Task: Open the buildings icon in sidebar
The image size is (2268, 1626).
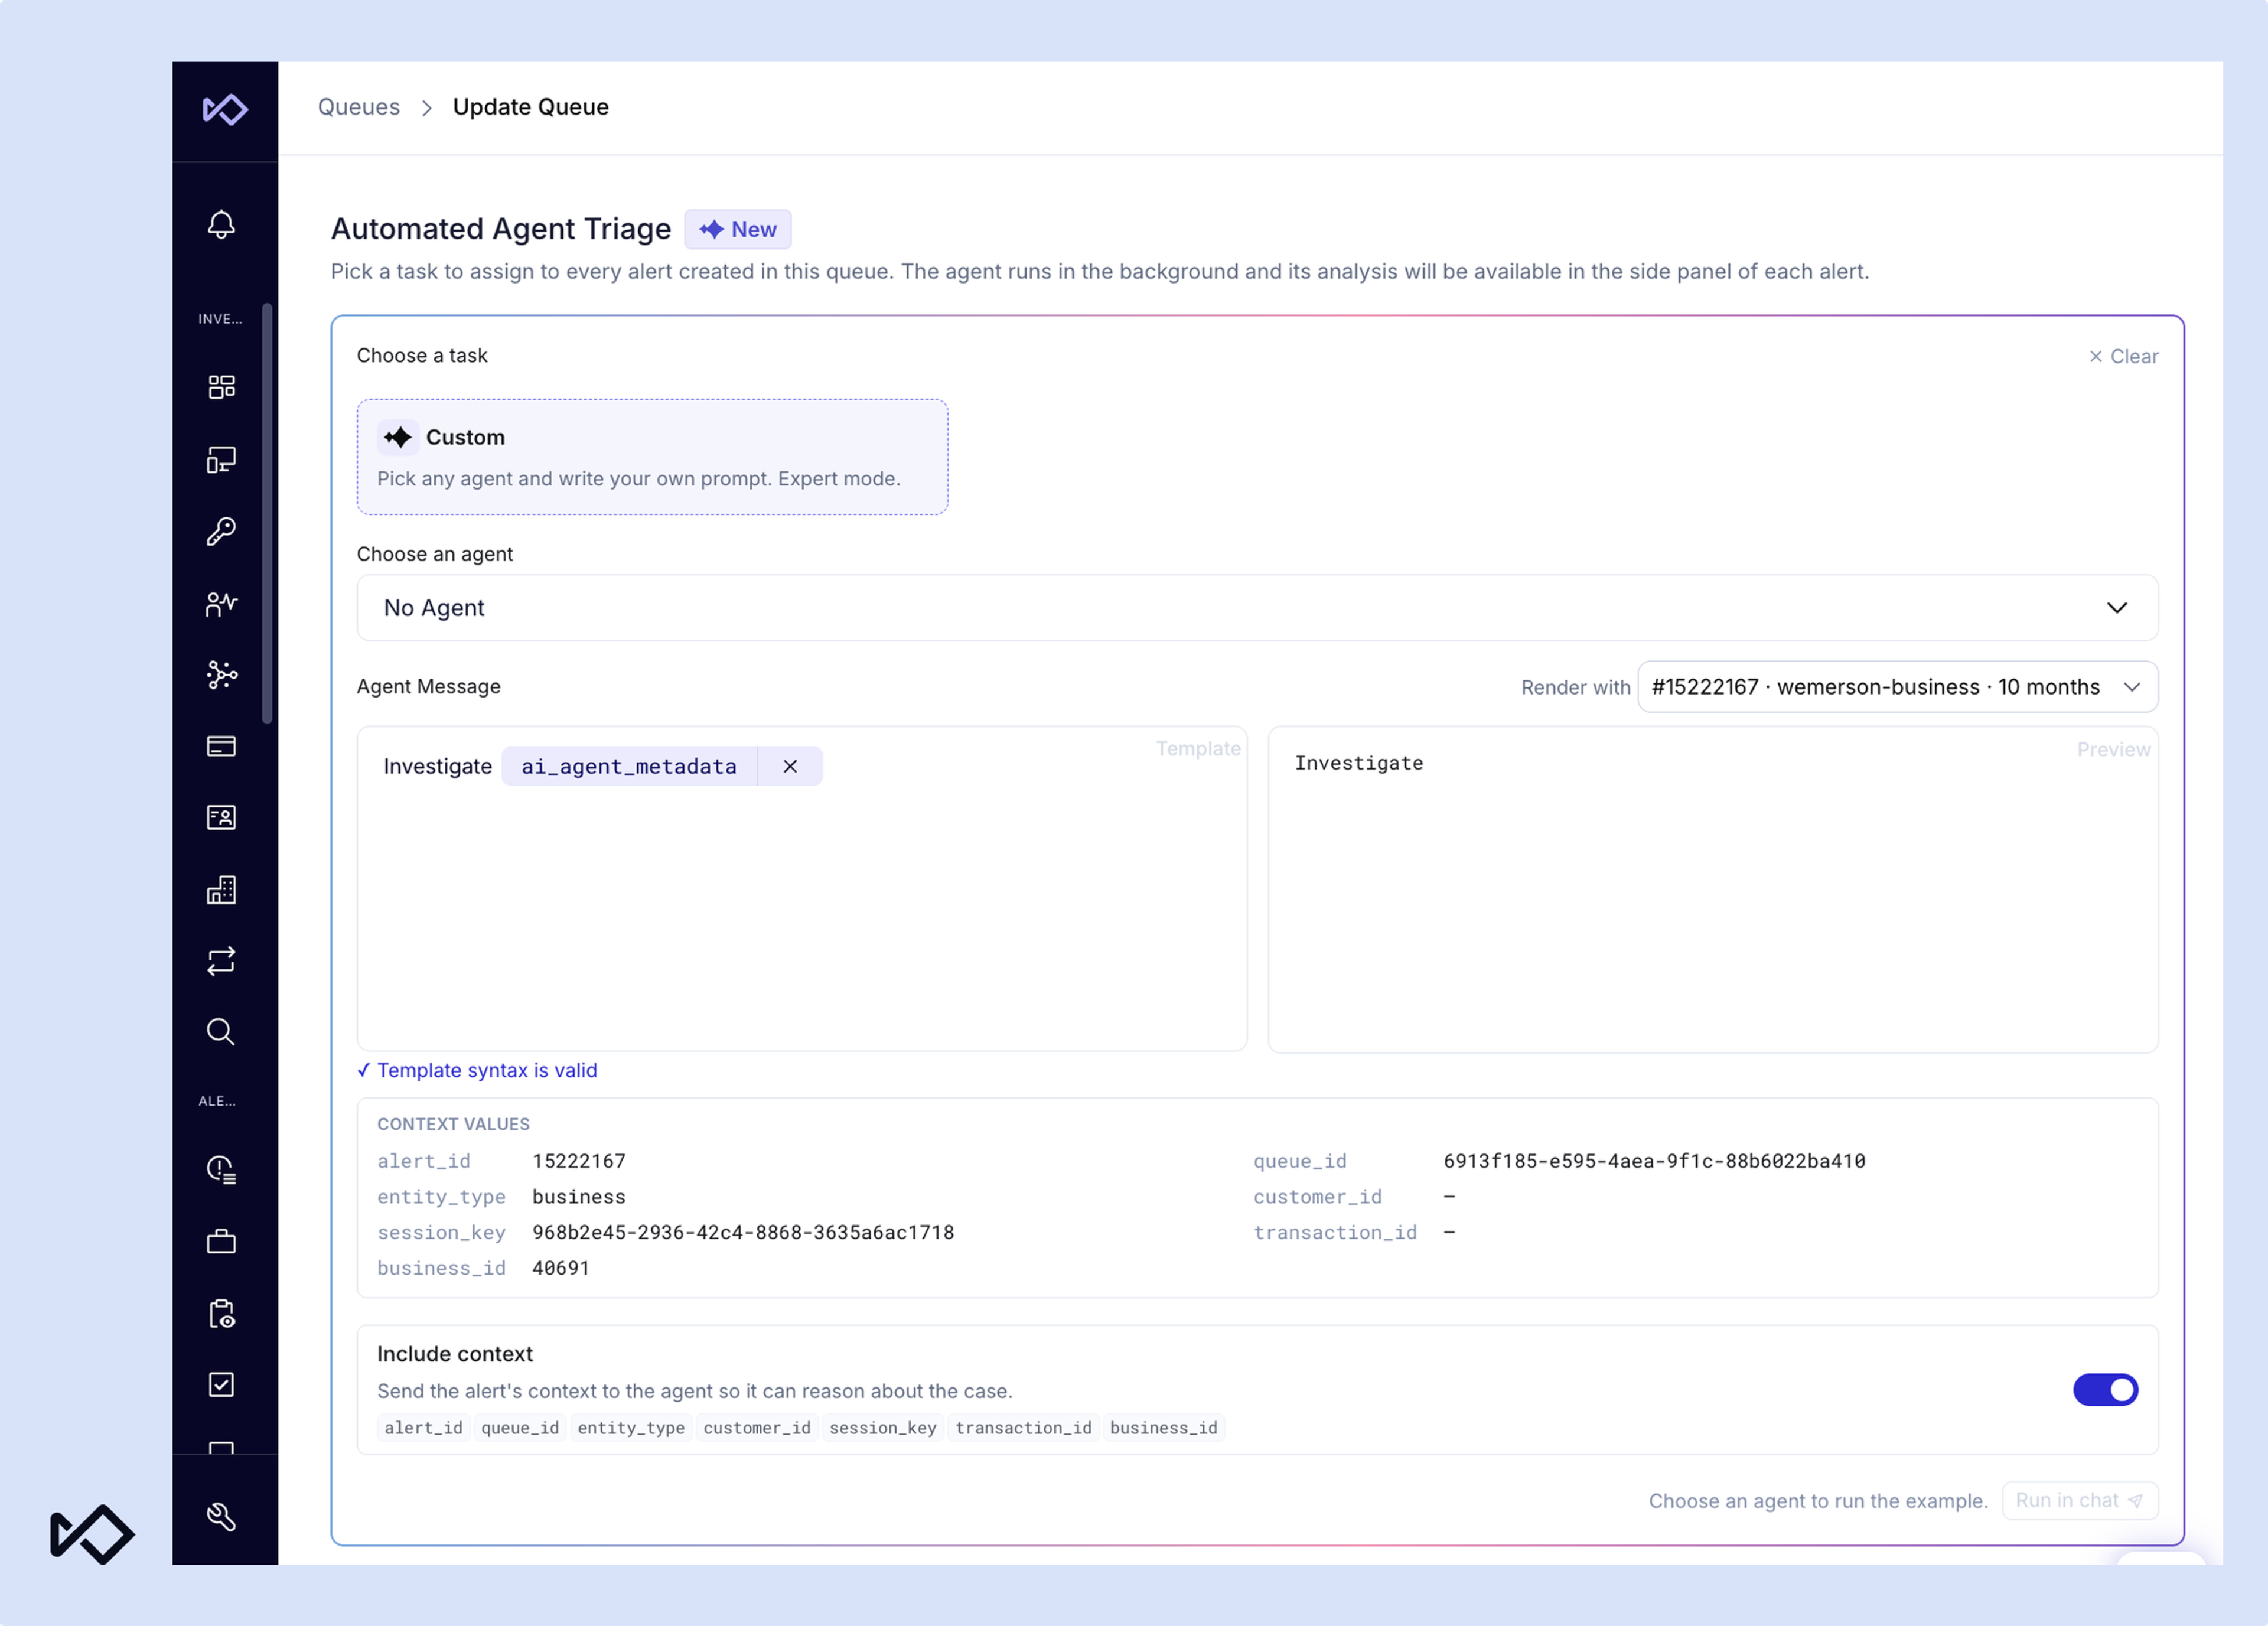Action: coord(221,890)
